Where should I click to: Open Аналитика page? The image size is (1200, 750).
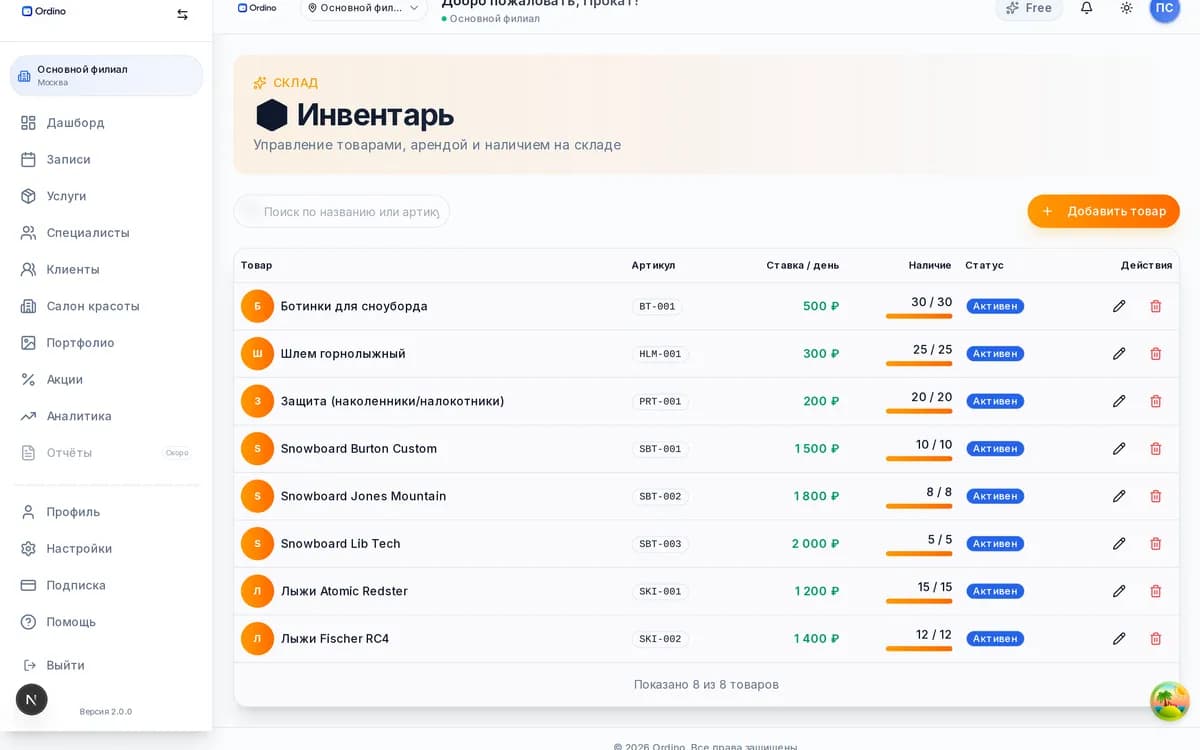pos(106,416)
